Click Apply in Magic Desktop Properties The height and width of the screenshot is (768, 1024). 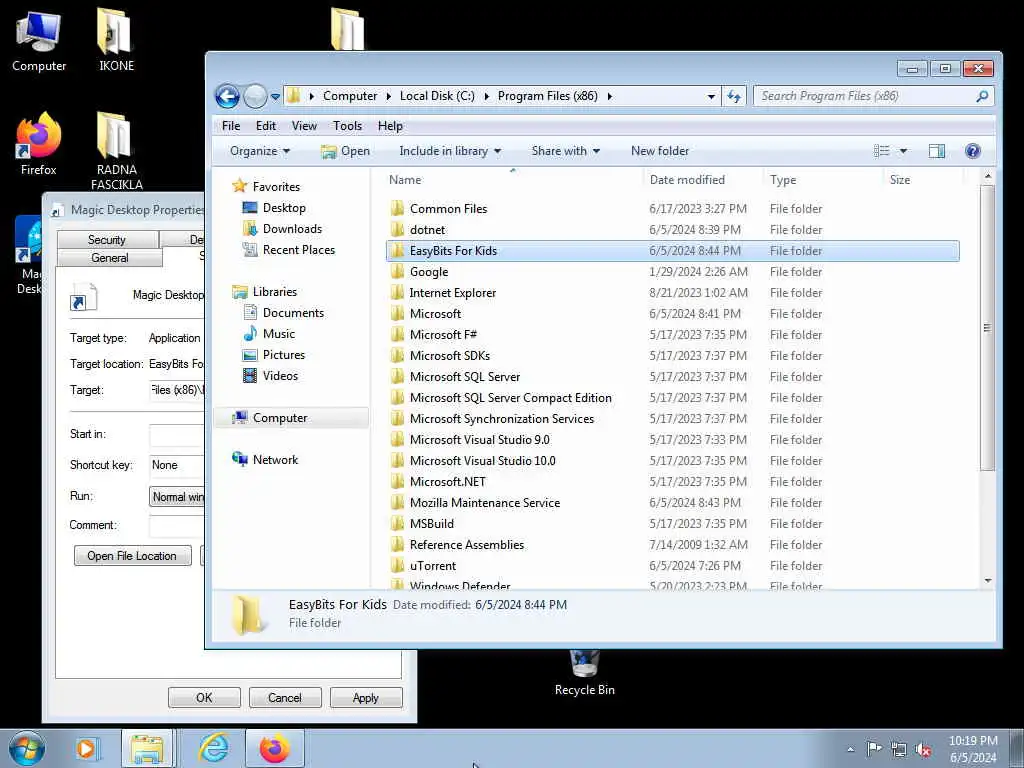tap(366, 697)
